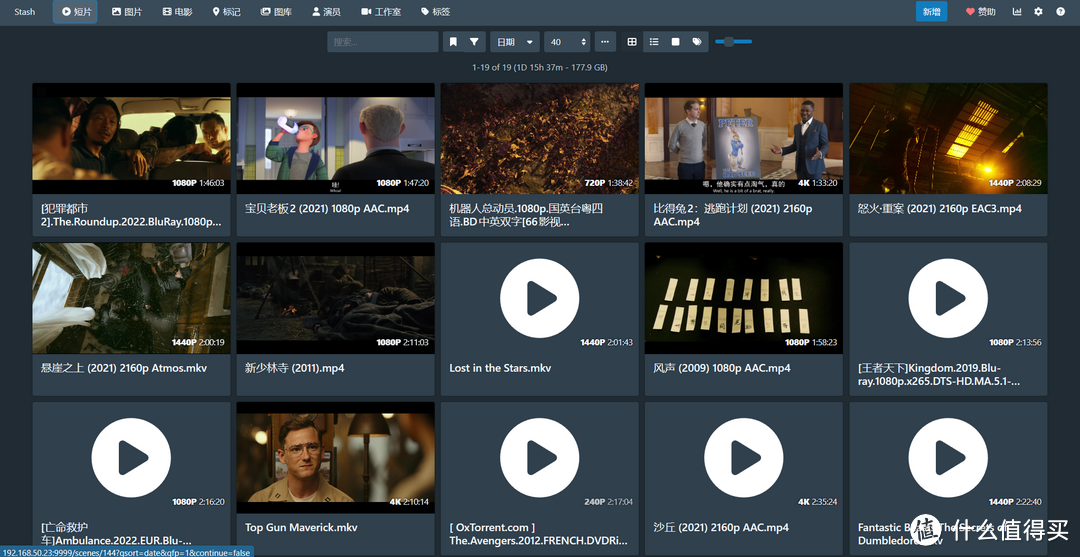Open the saved filters bookmark icon

coord(453,42)
